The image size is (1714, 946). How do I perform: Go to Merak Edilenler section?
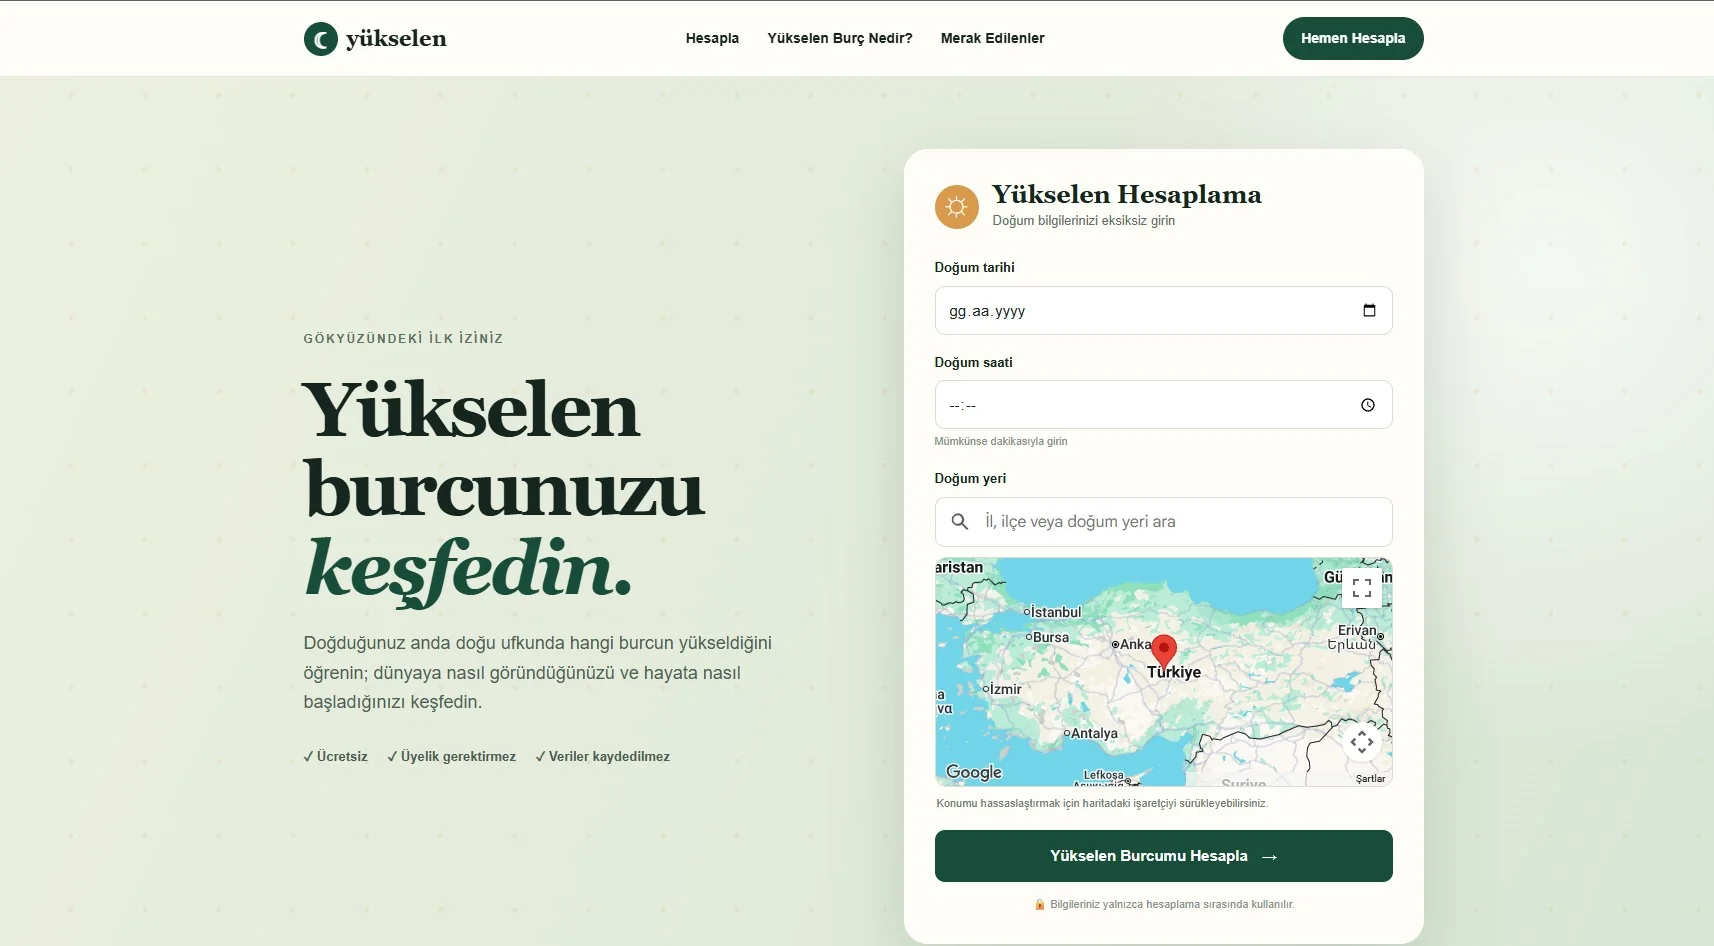click(992, 38)
